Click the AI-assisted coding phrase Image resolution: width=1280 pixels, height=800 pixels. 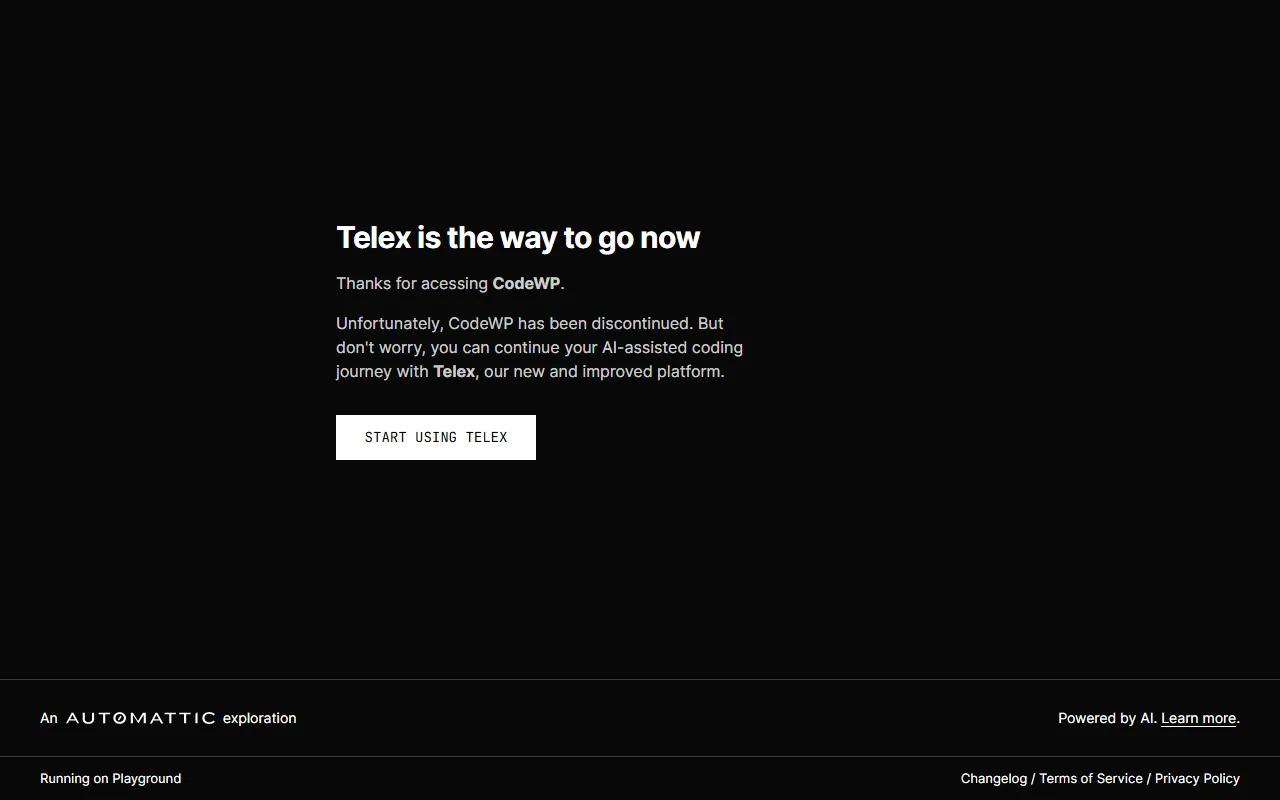672,347
